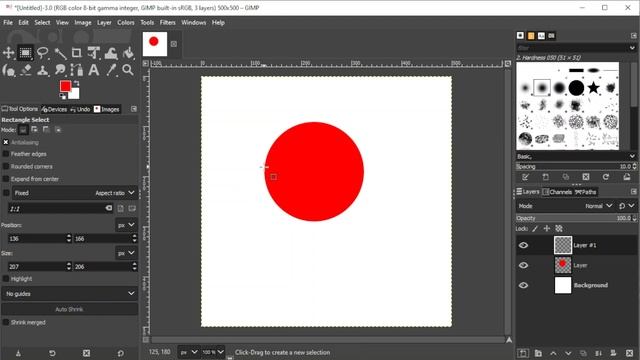
Task: Click the white background color swatch
Action: click(75, 94)
